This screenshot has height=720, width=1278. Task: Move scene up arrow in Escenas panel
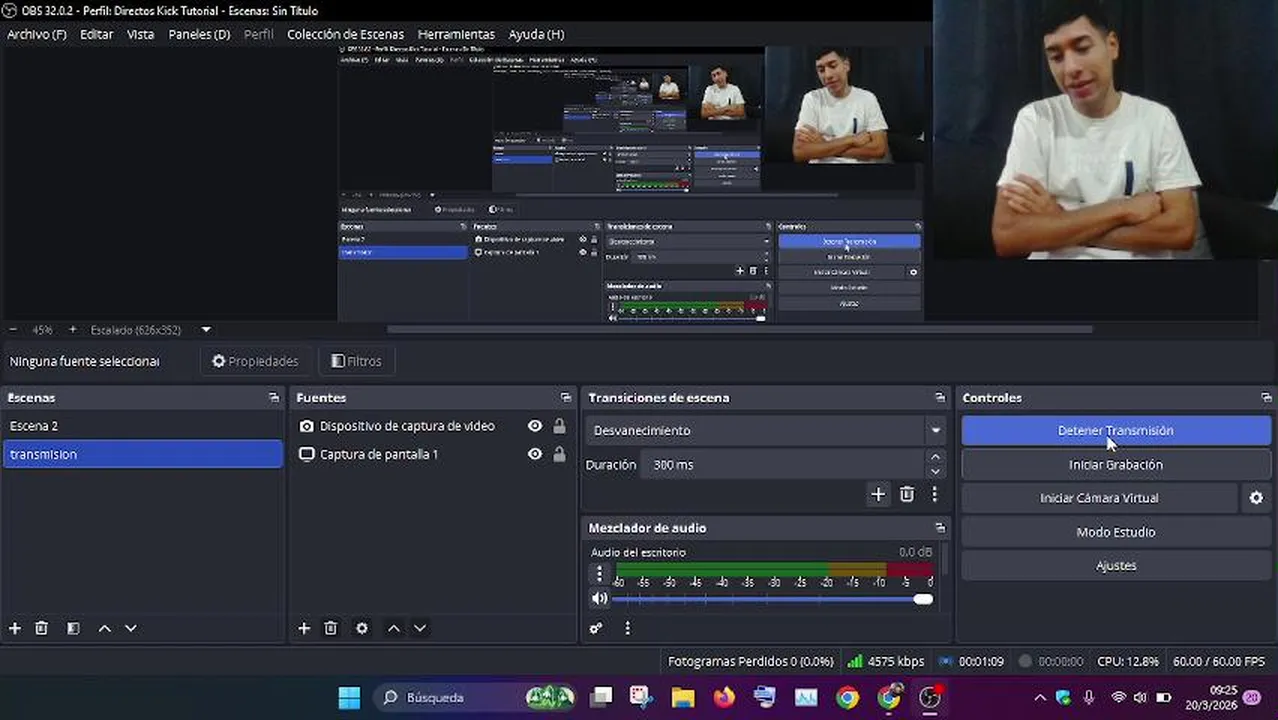(x=104, y=628)
